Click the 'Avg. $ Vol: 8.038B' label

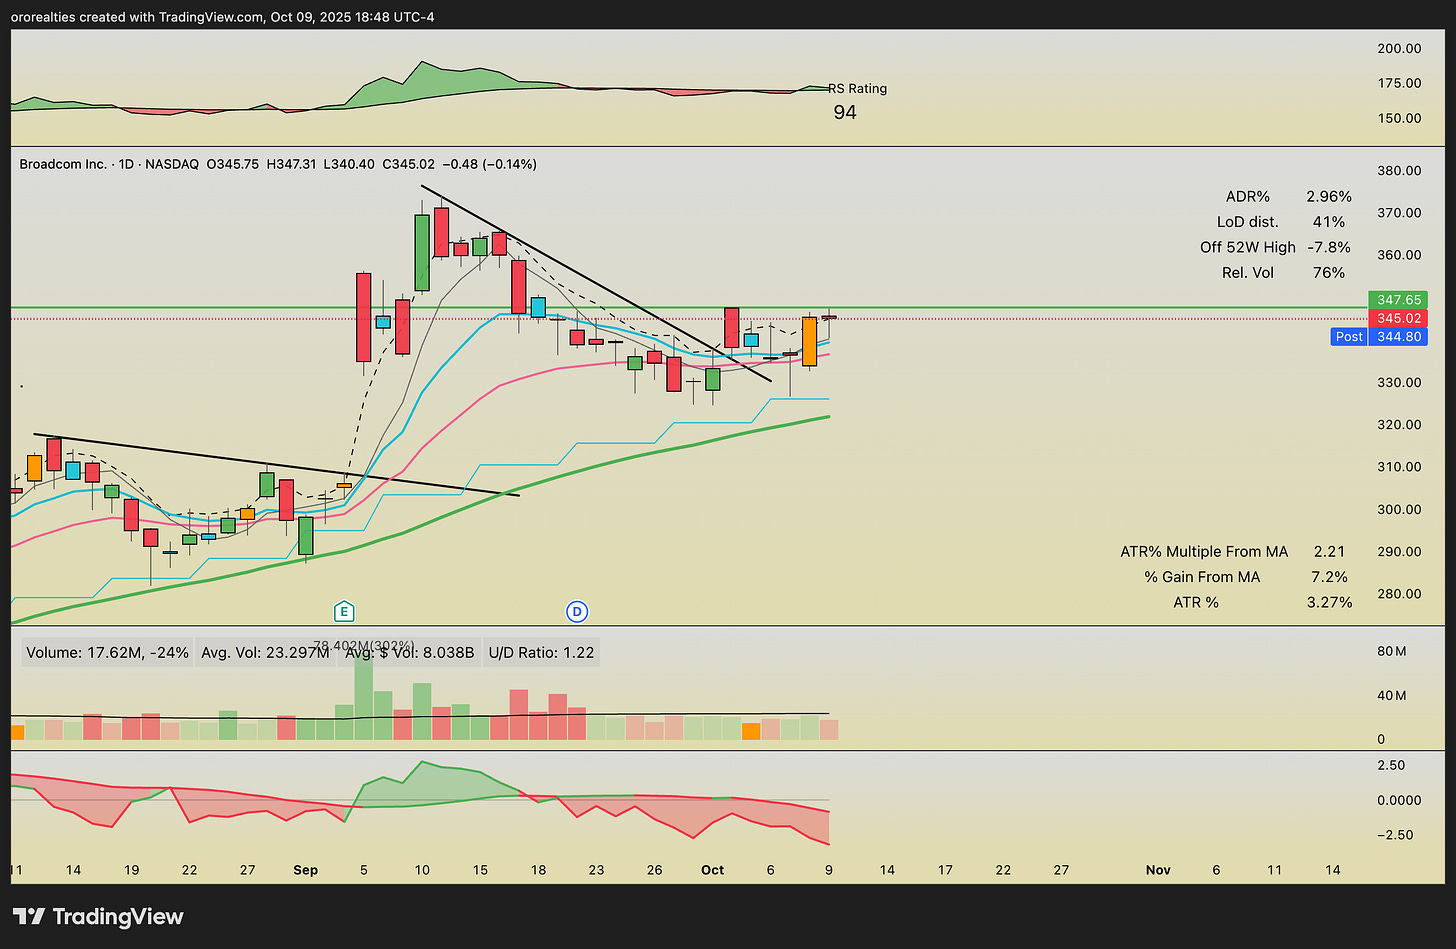coord(408,653)
